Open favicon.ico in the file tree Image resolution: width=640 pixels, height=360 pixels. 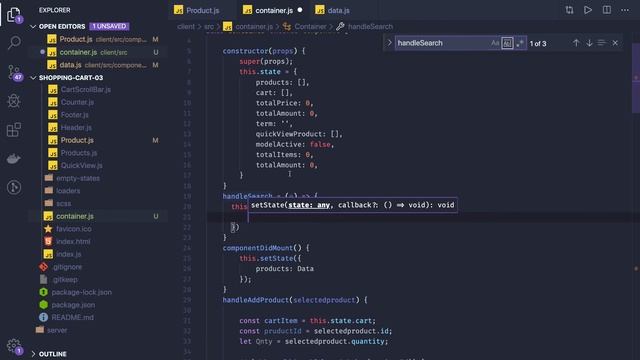pos(98,229)
